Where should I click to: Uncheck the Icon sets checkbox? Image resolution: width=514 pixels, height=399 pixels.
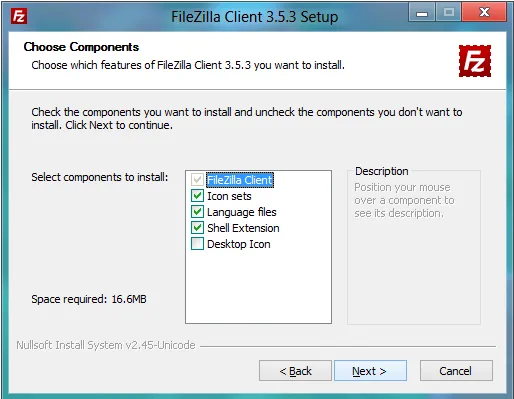[197, 196]
